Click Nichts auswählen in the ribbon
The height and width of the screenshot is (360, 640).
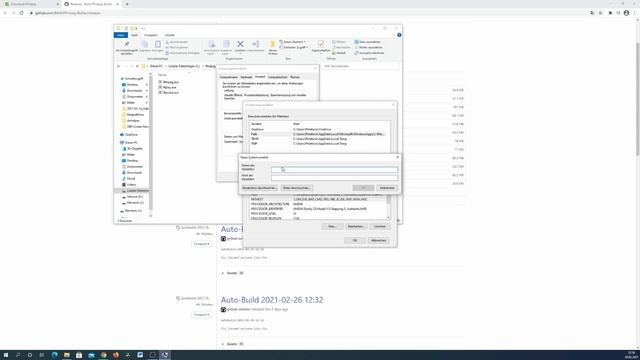(x=368, y=47)
